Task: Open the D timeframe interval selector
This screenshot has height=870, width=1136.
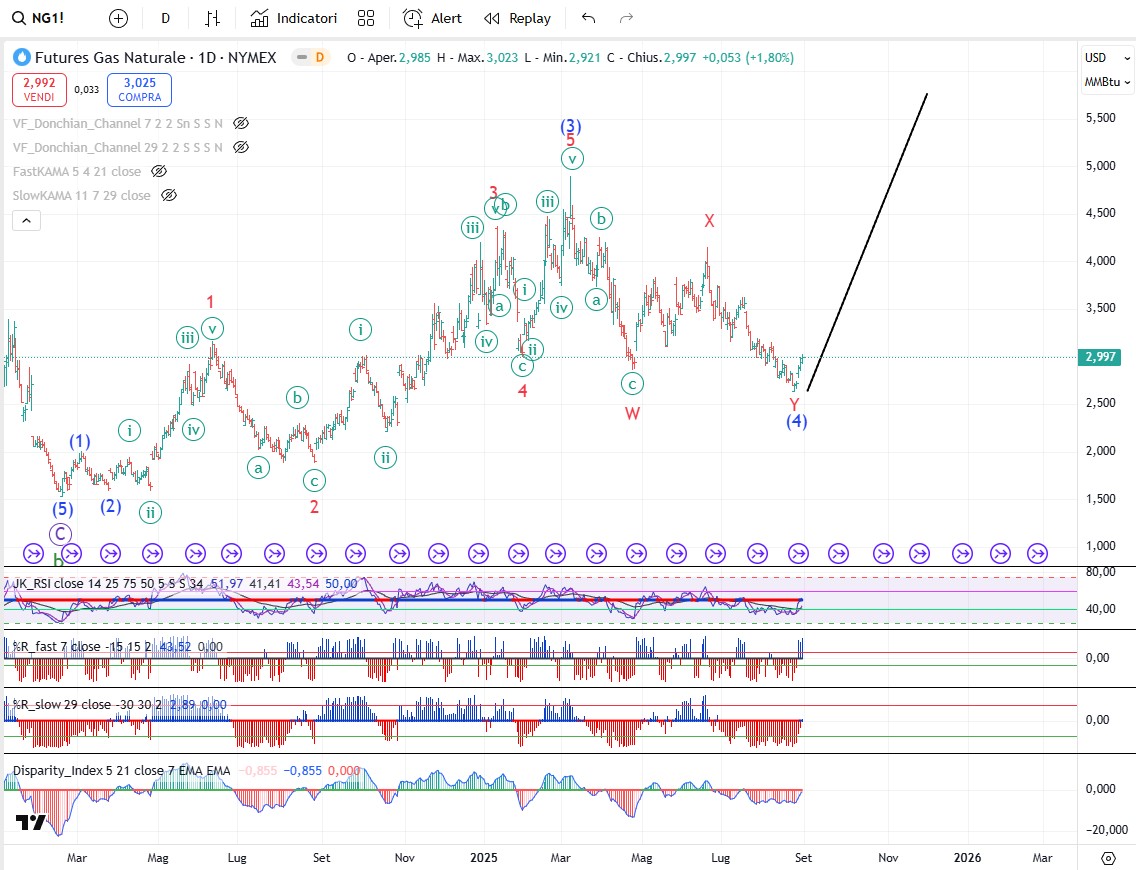Action: [x=165, y=18]
